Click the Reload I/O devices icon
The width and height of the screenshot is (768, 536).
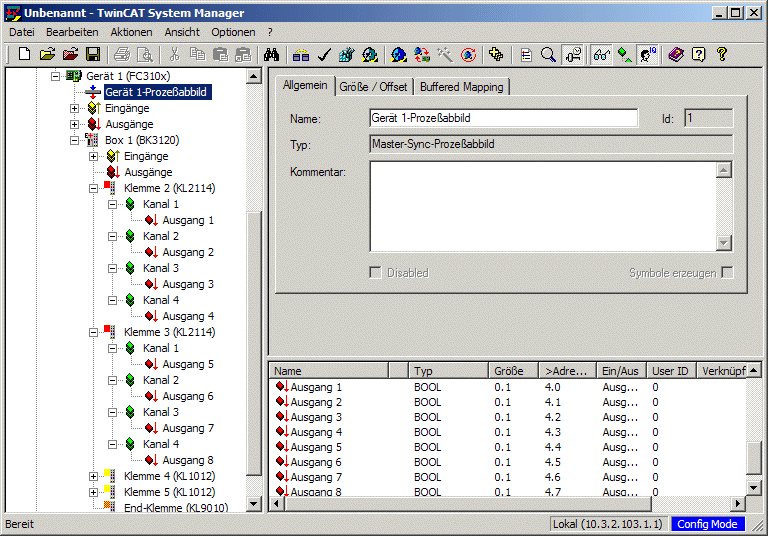click(422, 54)
